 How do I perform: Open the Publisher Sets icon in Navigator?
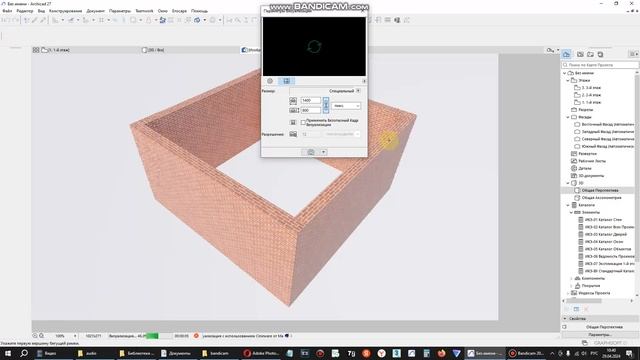tap(600, 54)
